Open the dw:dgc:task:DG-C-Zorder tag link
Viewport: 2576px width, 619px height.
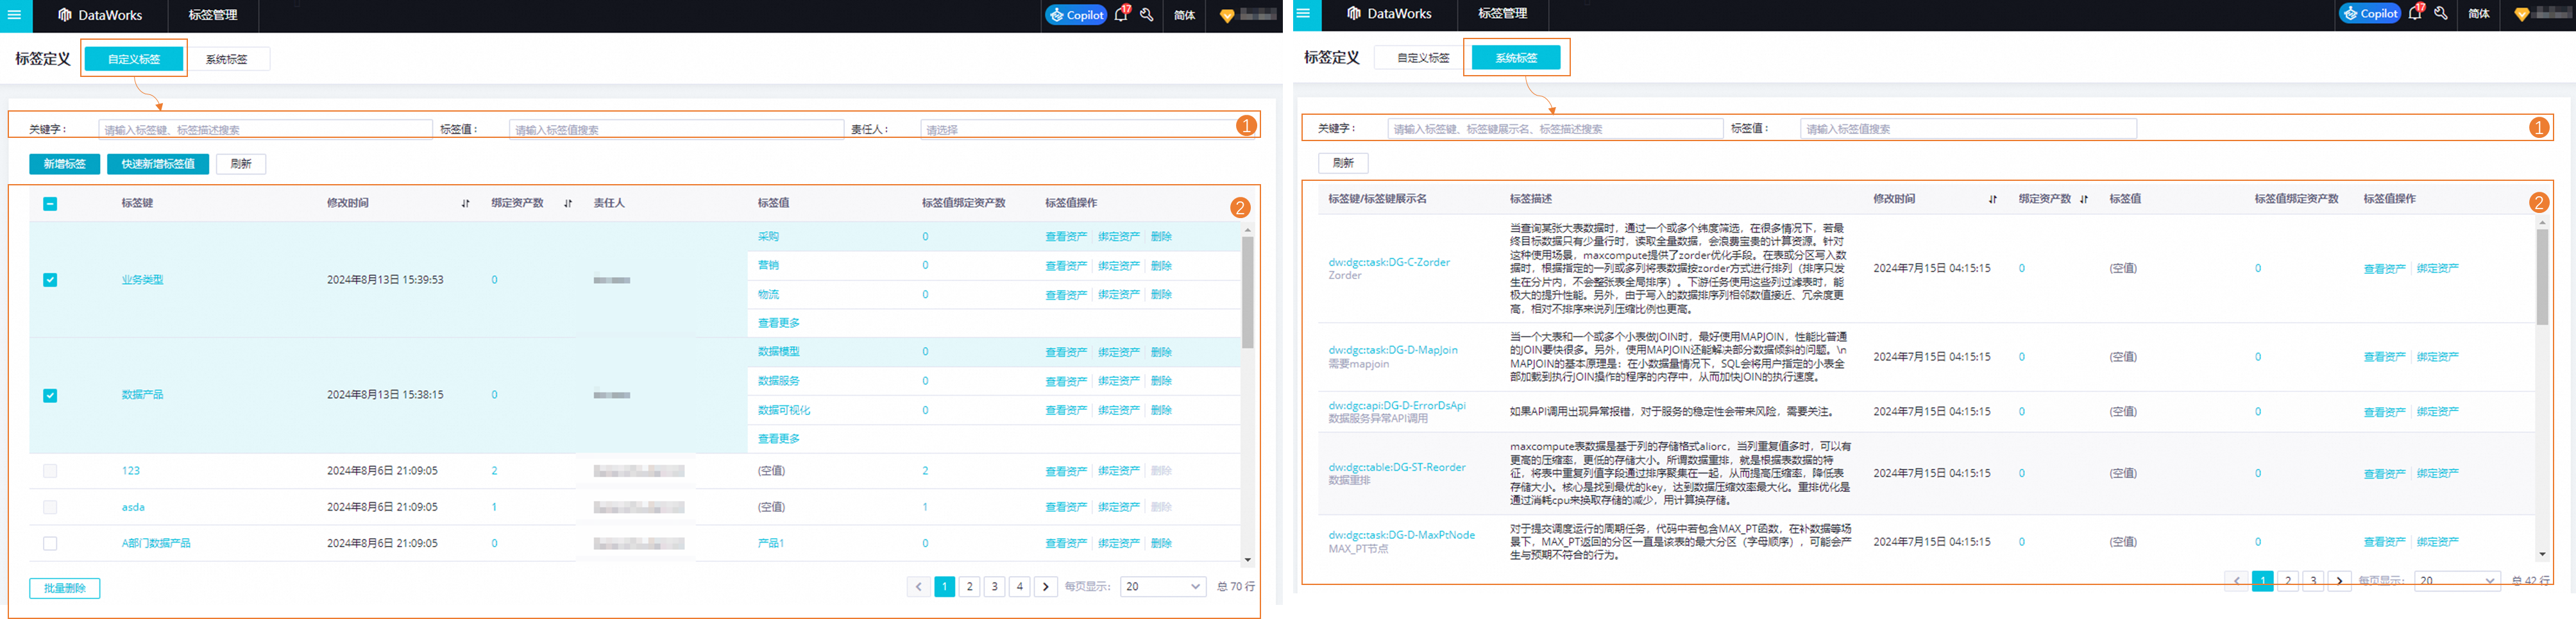[1389, 263]
